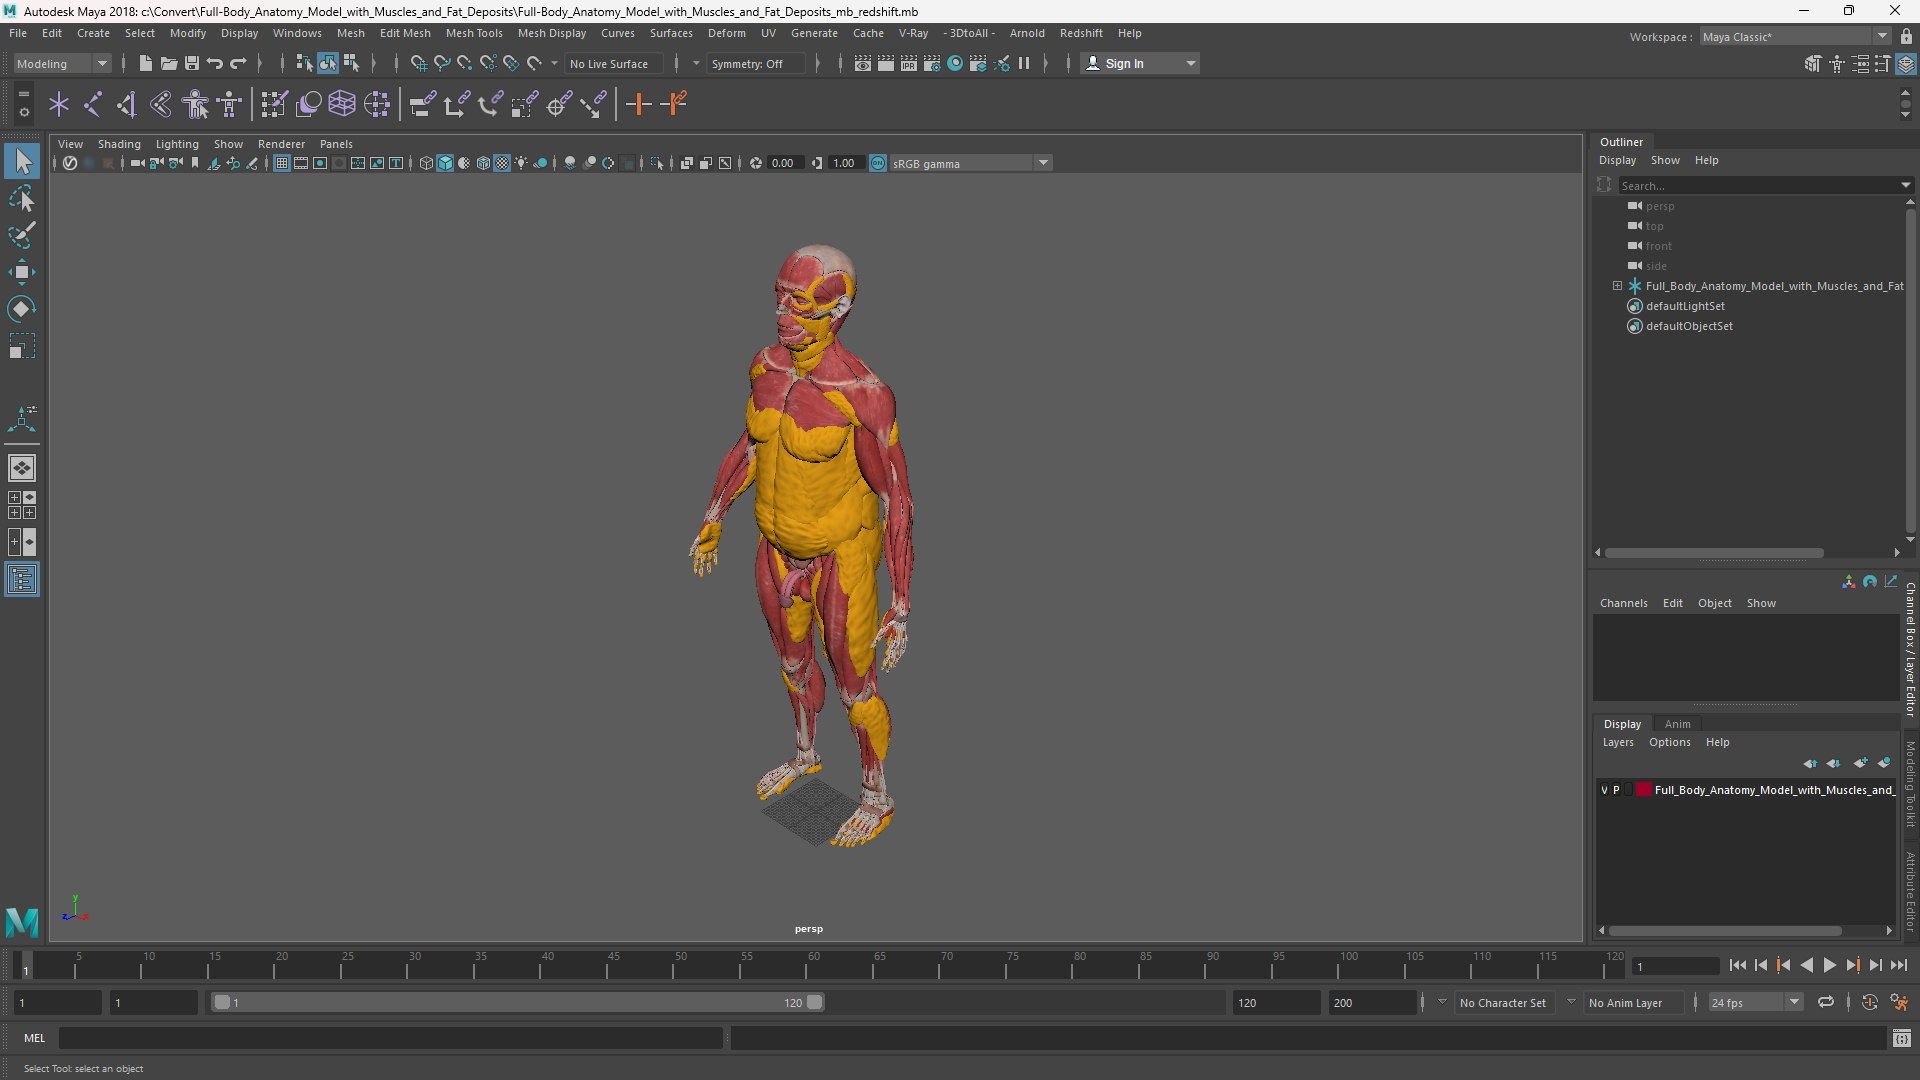Pause Viewport 2.0 display update
Image resolution: width=1920 pixels, height=1080 pixels.
tap(1024, 63)
